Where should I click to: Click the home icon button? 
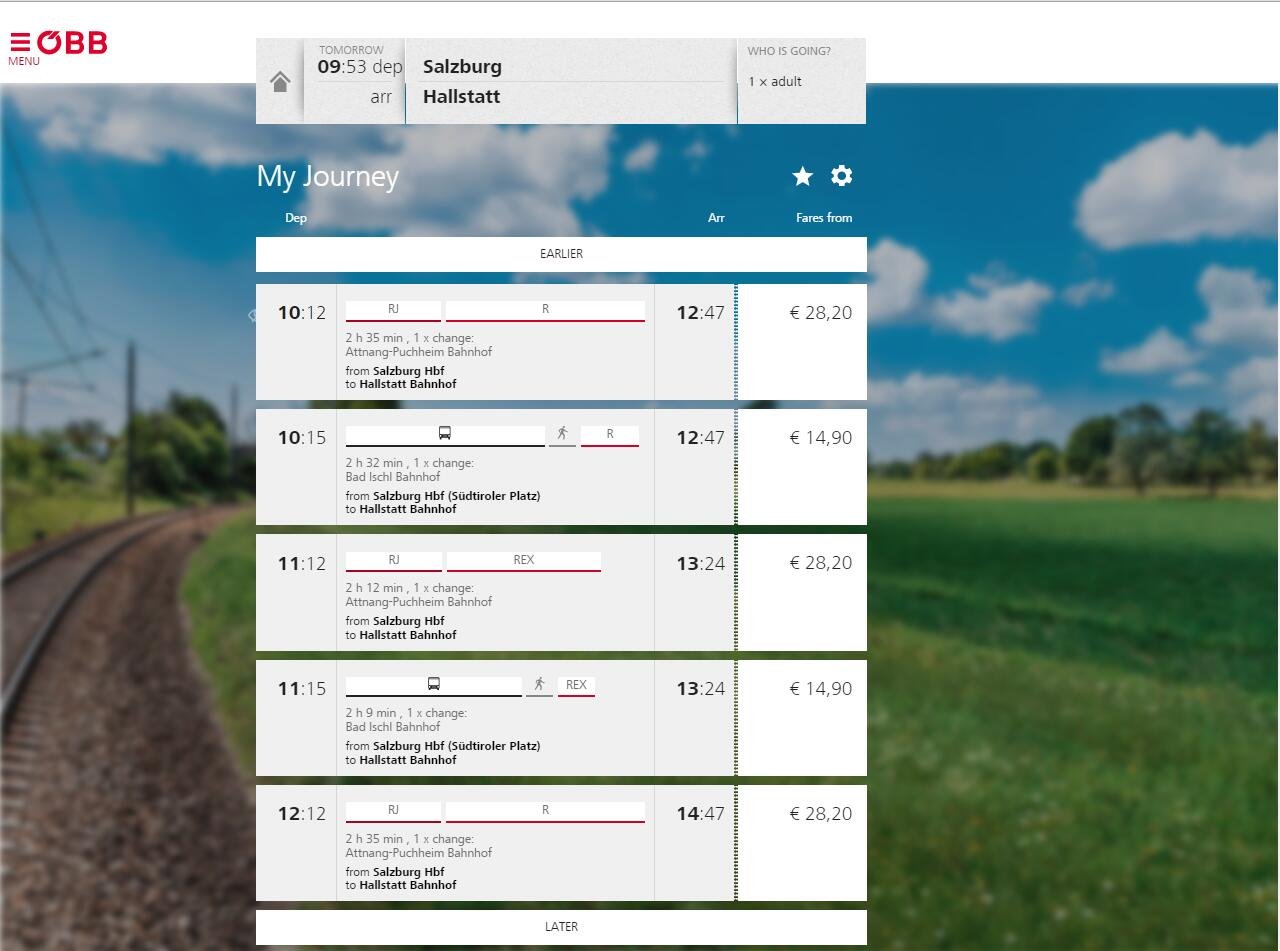click(x=280, y=82)
